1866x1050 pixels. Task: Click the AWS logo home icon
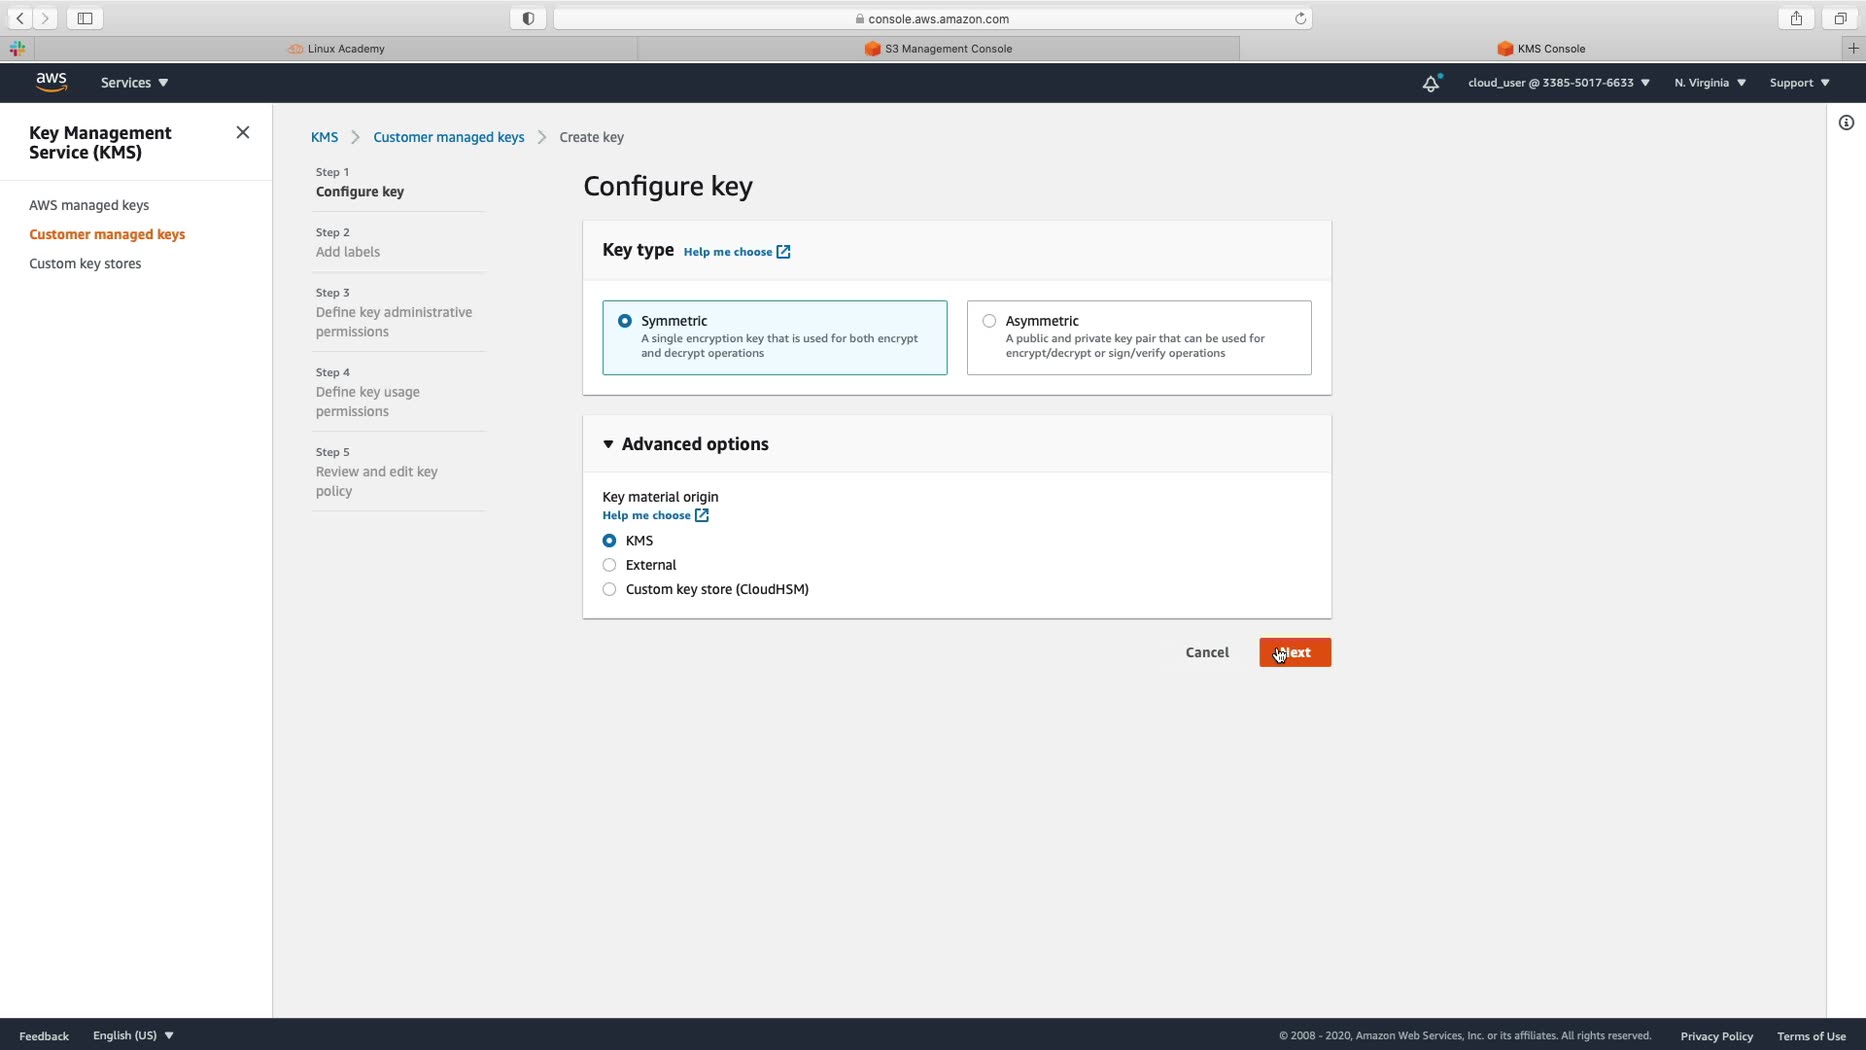(51, 82)
